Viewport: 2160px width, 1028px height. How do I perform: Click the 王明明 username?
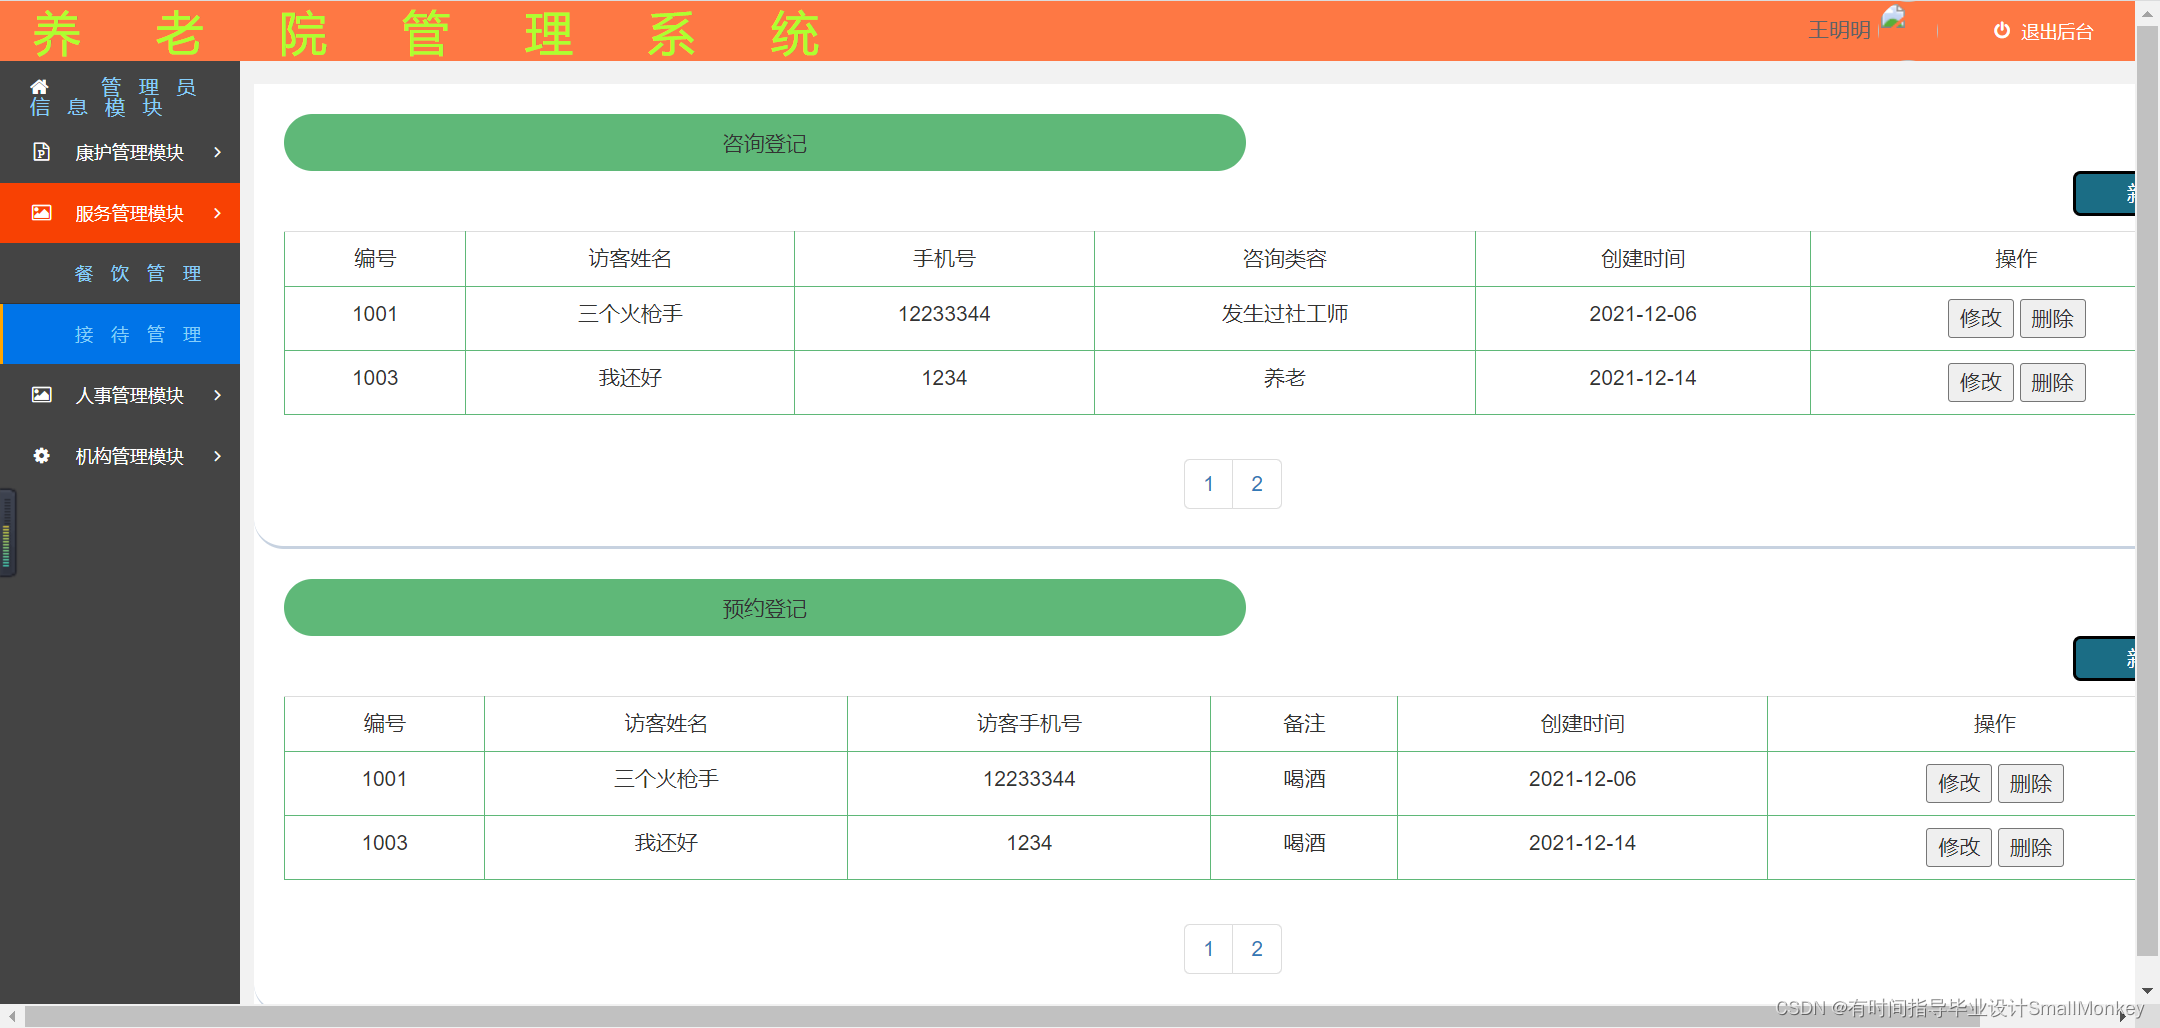pos(1839,30)
